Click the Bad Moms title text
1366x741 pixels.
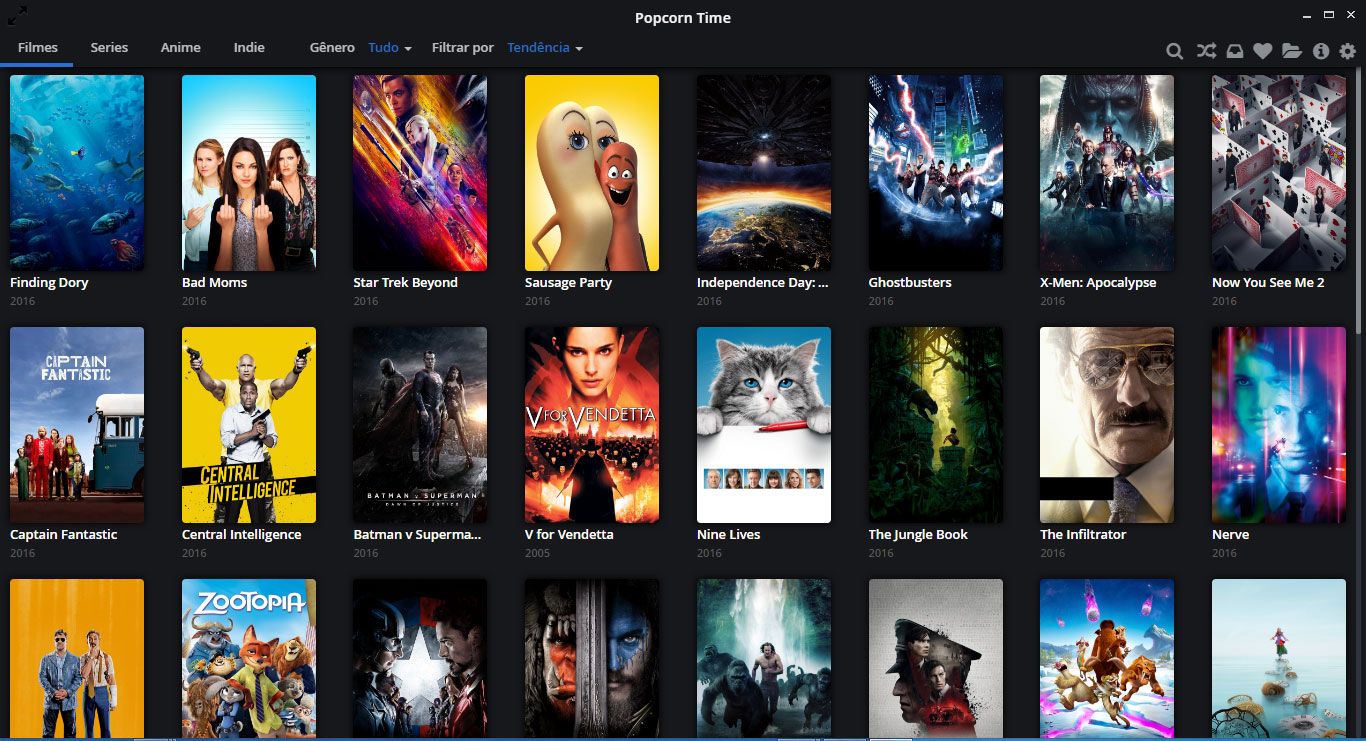coord(214,283)
